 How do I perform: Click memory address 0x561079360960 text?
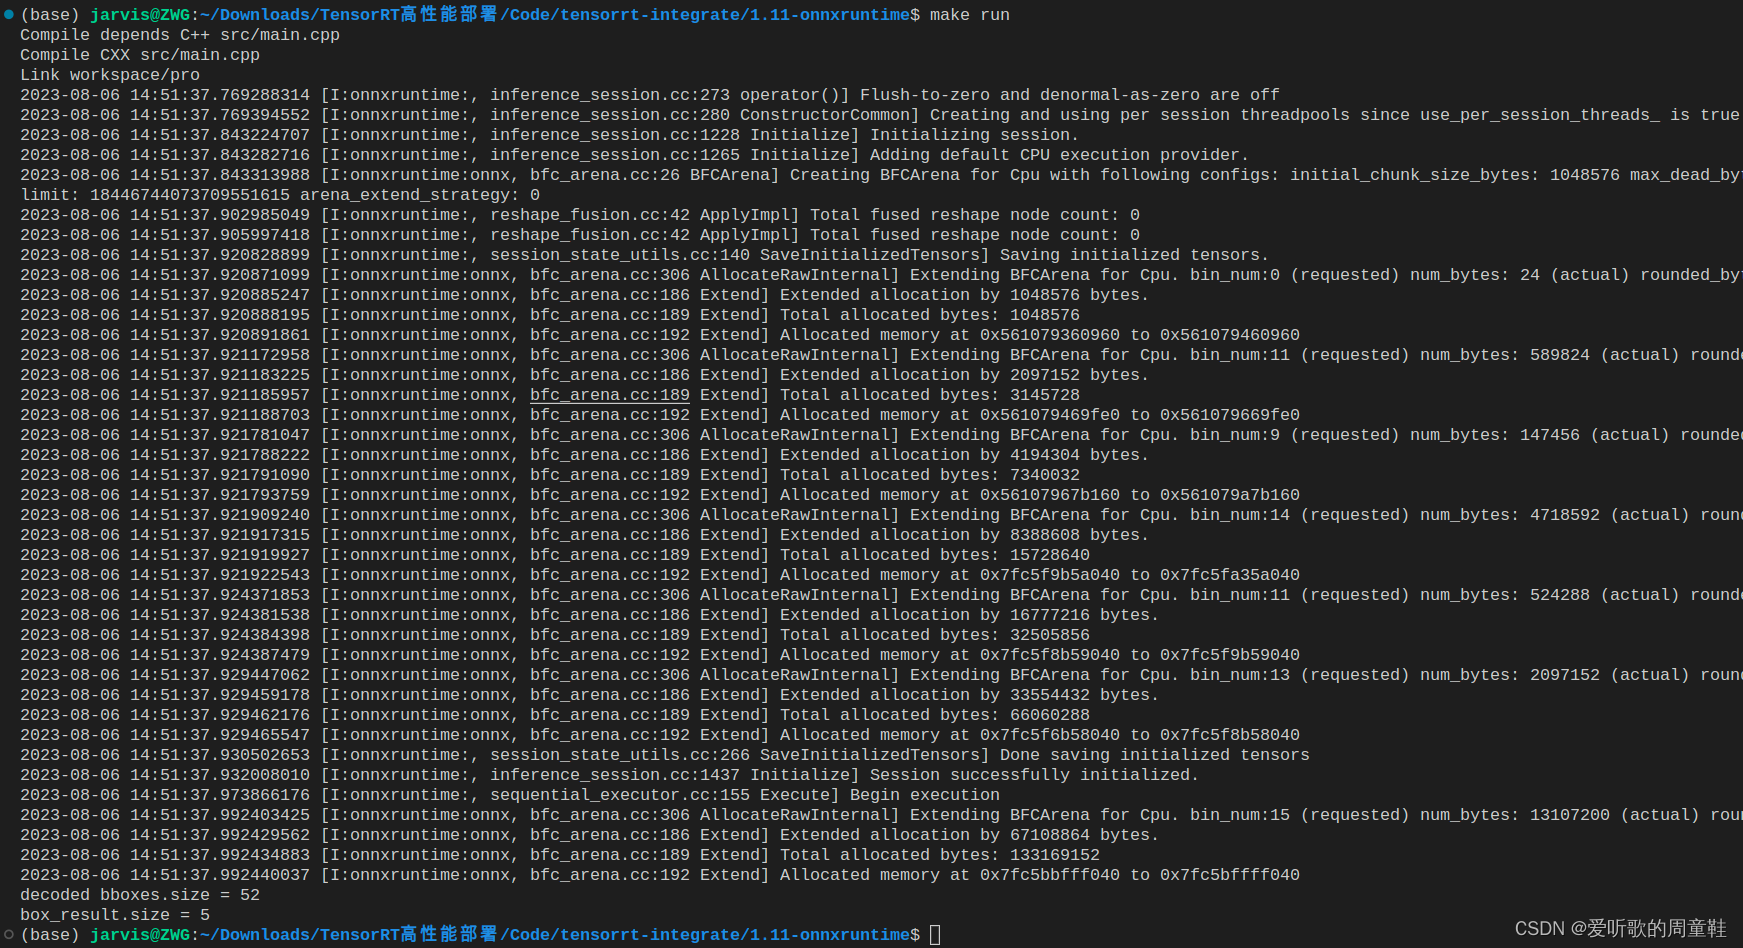click(x=1050, y=335)
